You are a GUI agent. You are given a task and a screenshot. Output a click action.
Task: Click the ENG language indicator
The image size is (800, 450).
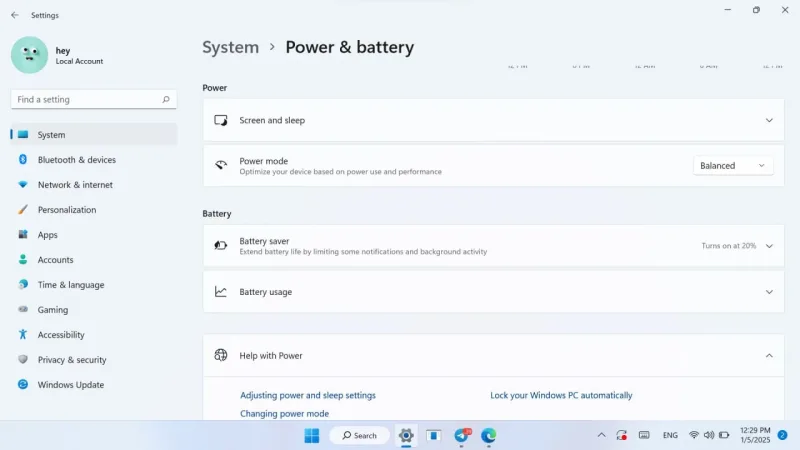click(x=670, y=435)
